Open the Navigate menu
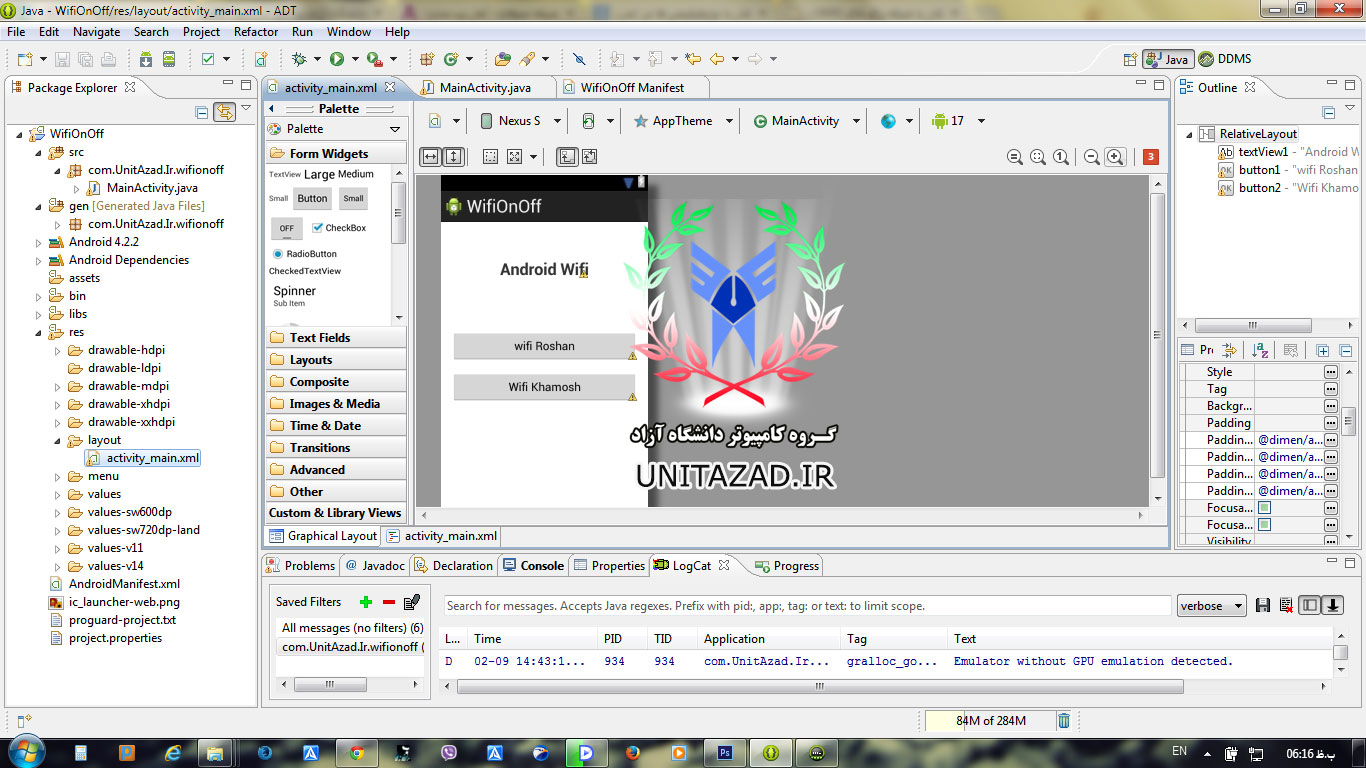Image resolution: width=1366 pixels, height=768 pixels. (x=96, y=32)
